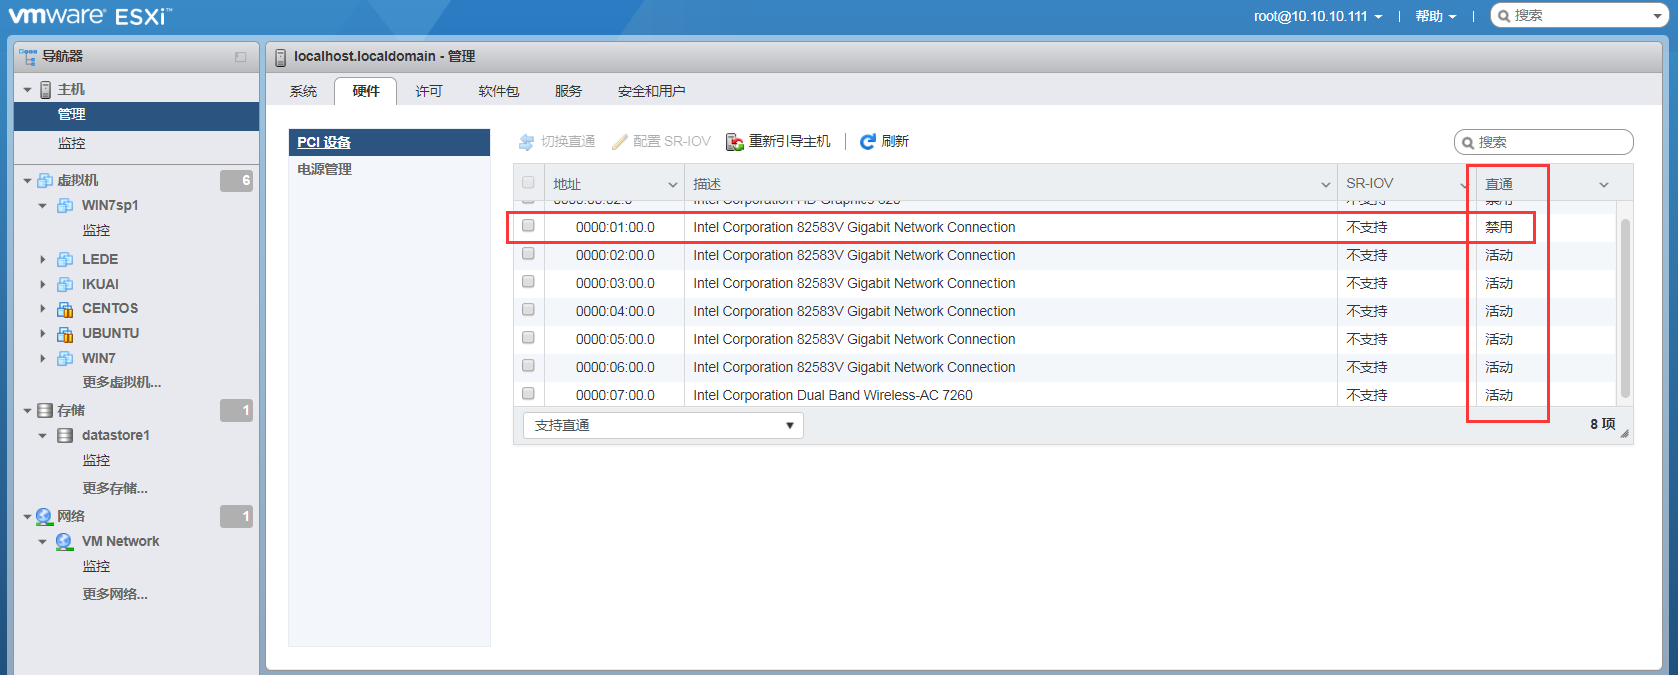Image resolution: width=1678 pixels, height=675 pixels.
Task: Click the host icon beside localhost.localdomain title
Action: click(x=280, y=57)
